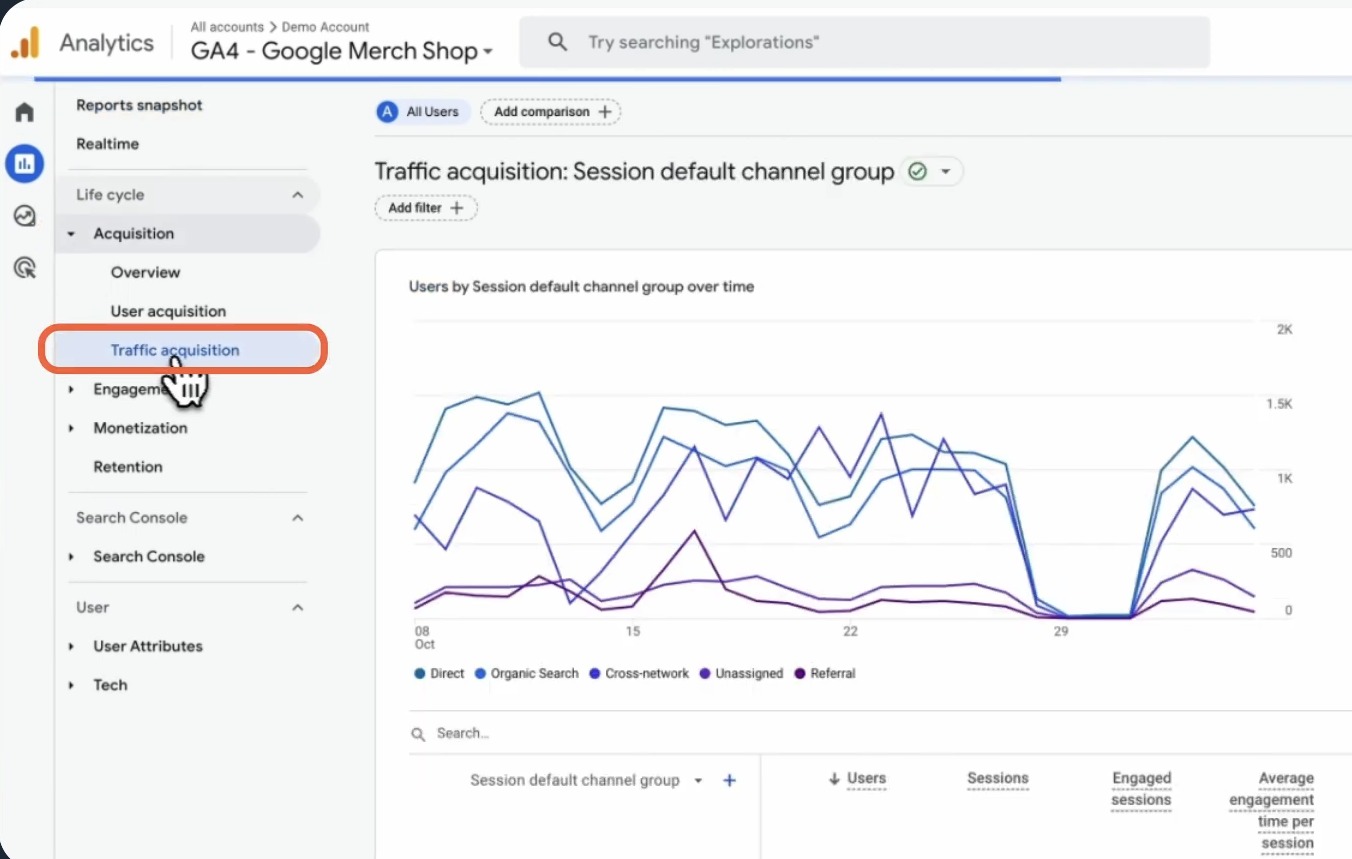Select Acquisition in the sidebar

[133, 234]
